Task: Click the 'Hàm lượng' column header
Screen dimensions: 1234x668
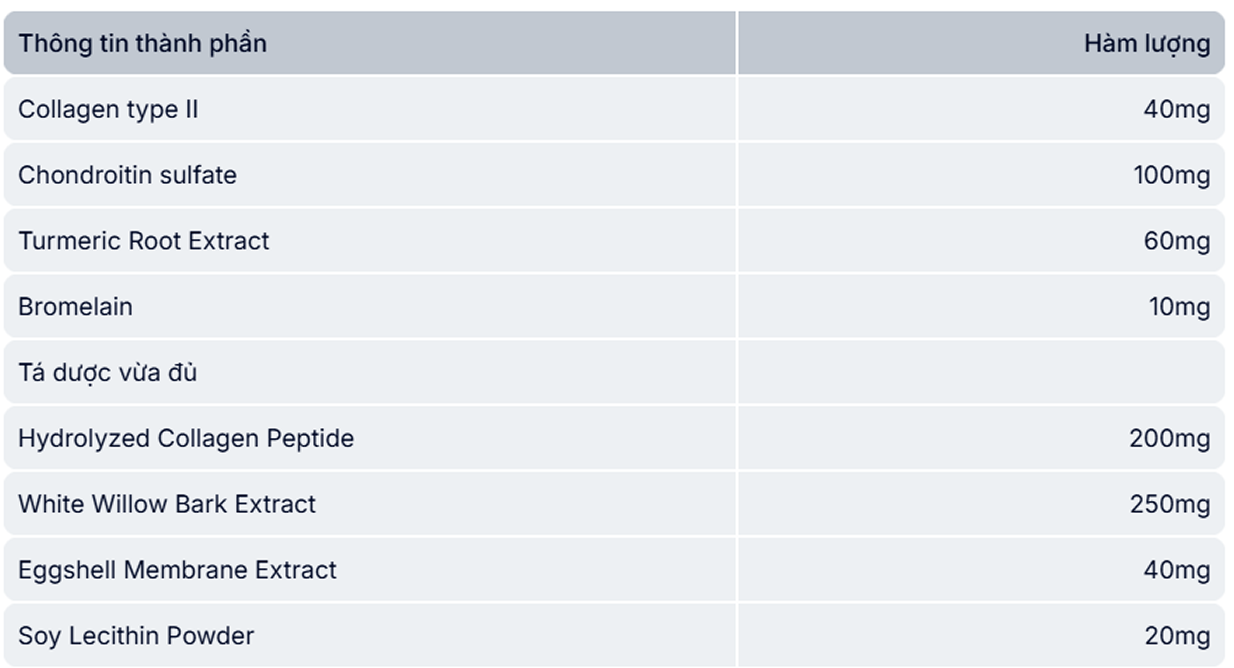Action: click(1146, 44)
